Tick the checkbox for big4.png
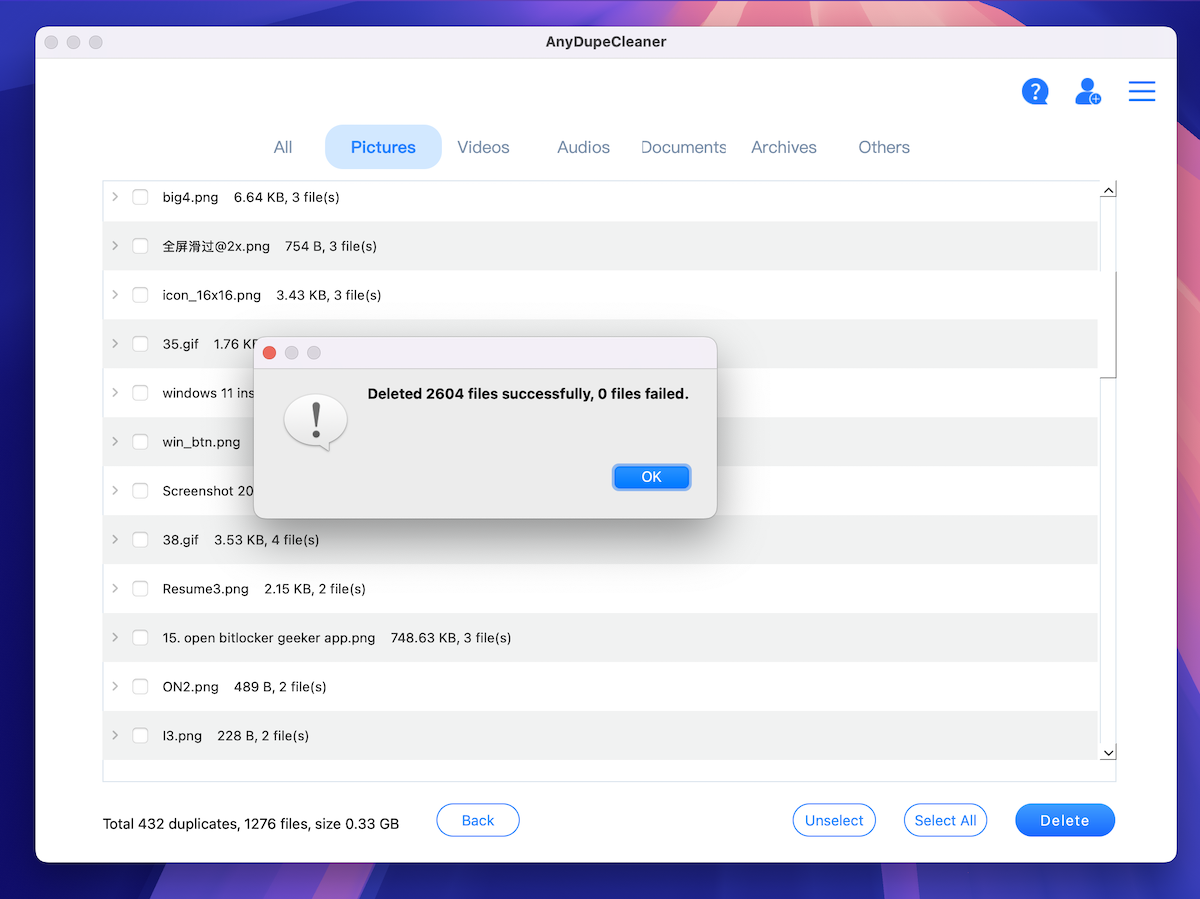This screenshot has height=899, width=1200. point(140,197)
